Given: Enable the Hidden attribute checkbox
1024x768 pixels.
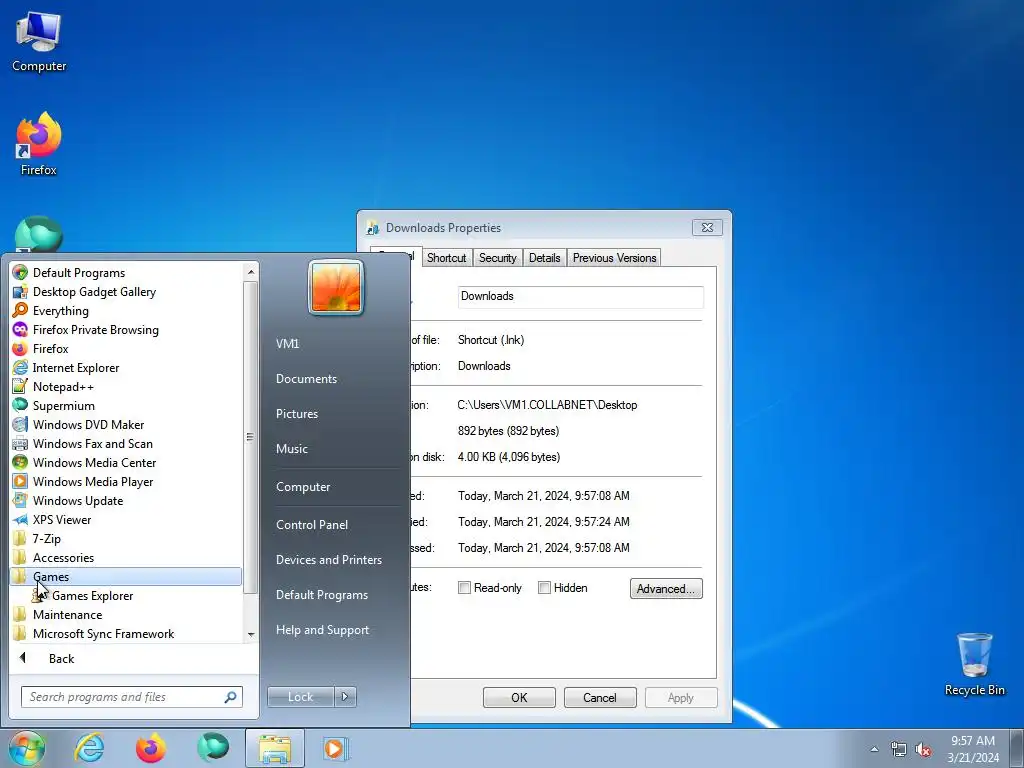Looking at the screenshot, I should (544, 588).
